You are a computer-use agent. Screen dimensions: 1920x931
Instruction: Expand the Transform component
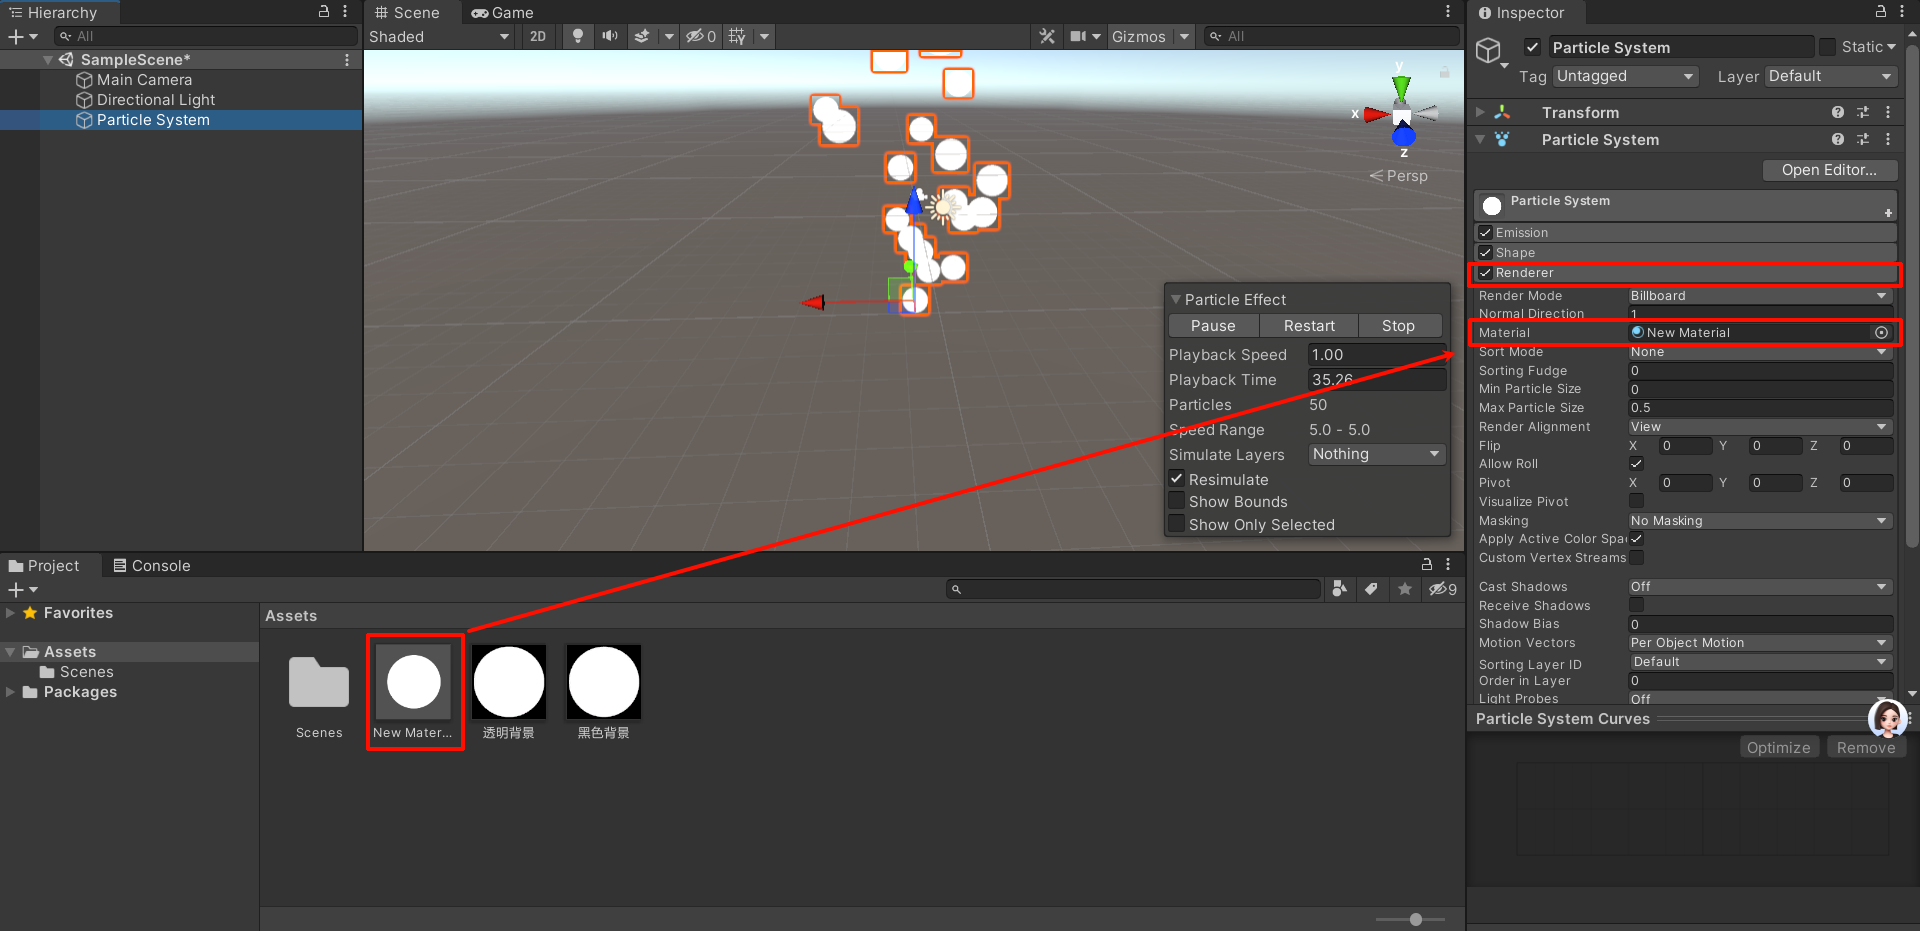(x=1481, y=113)
